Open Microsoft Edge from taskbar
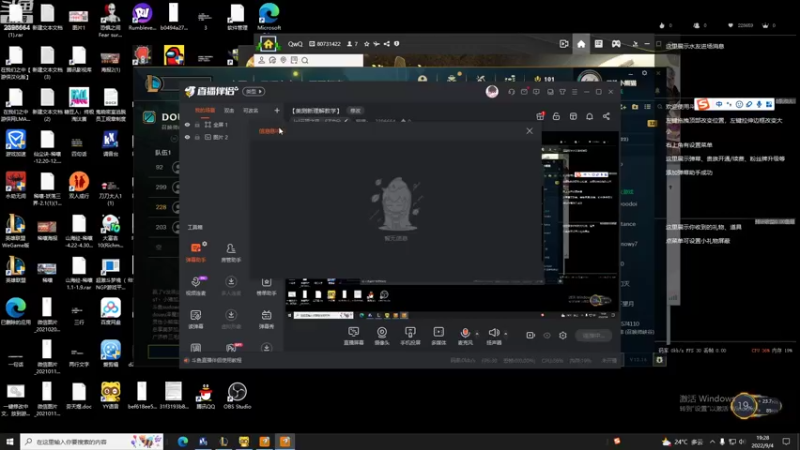The width and height of the screenshot is (800, 450). click(183, 441)
